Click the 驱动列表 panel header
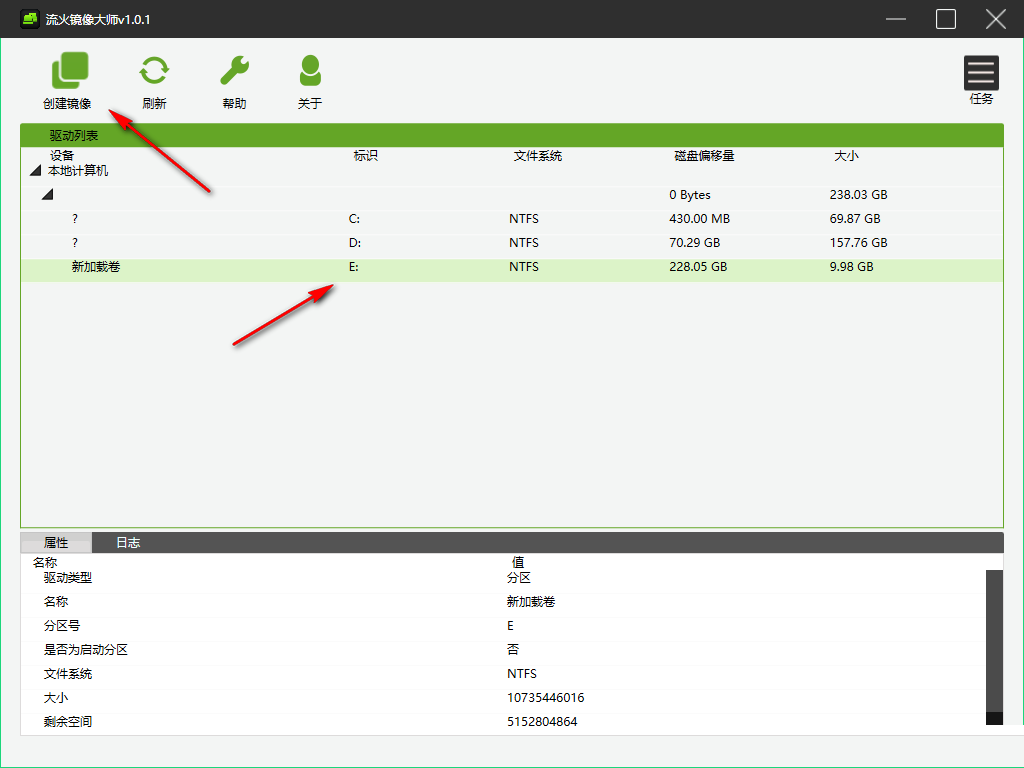 (x=512, y=135)
